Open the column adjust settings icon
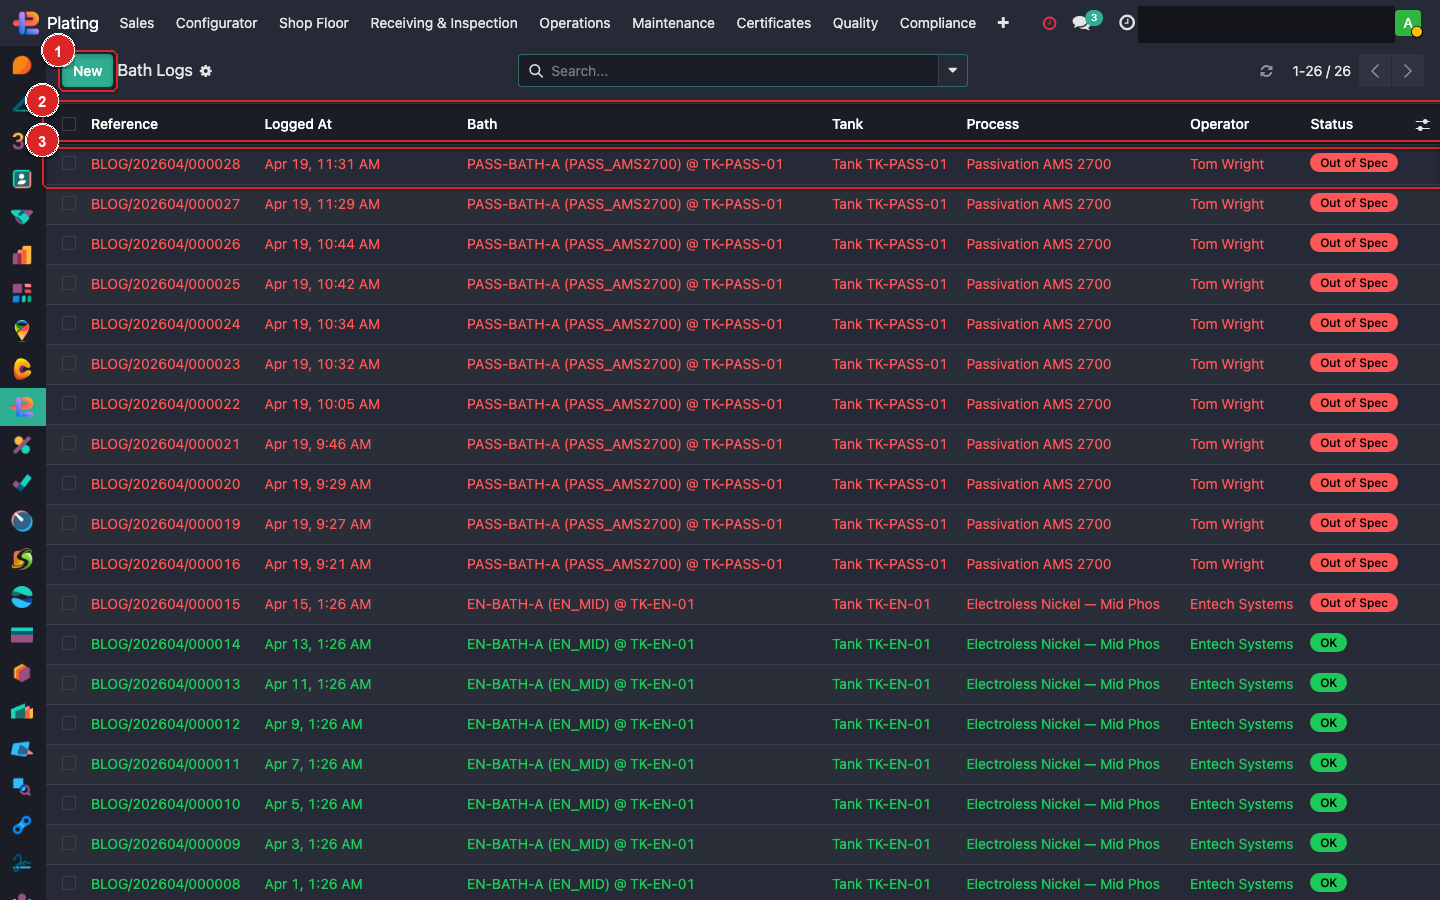The height and width of the screenshot is (900, 1440). point(1422,125)
